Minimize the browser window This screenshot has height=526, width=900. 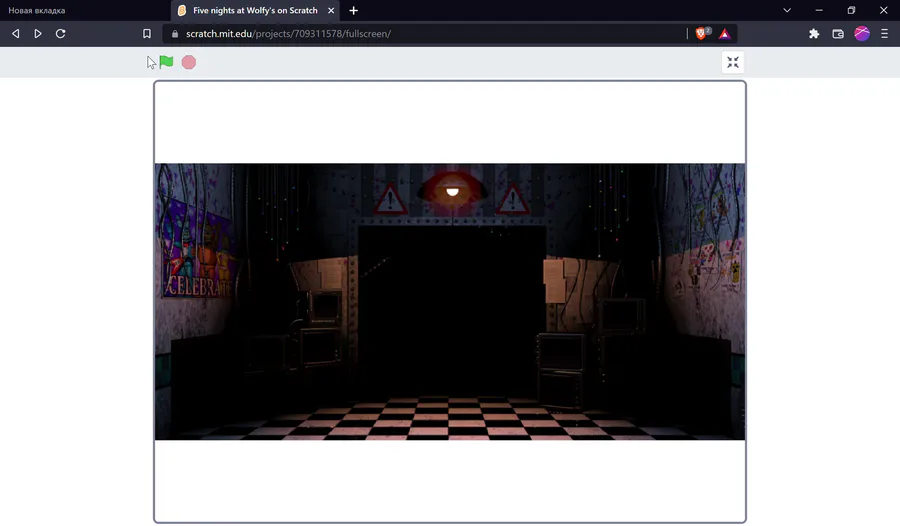click(x=819, y=10)
